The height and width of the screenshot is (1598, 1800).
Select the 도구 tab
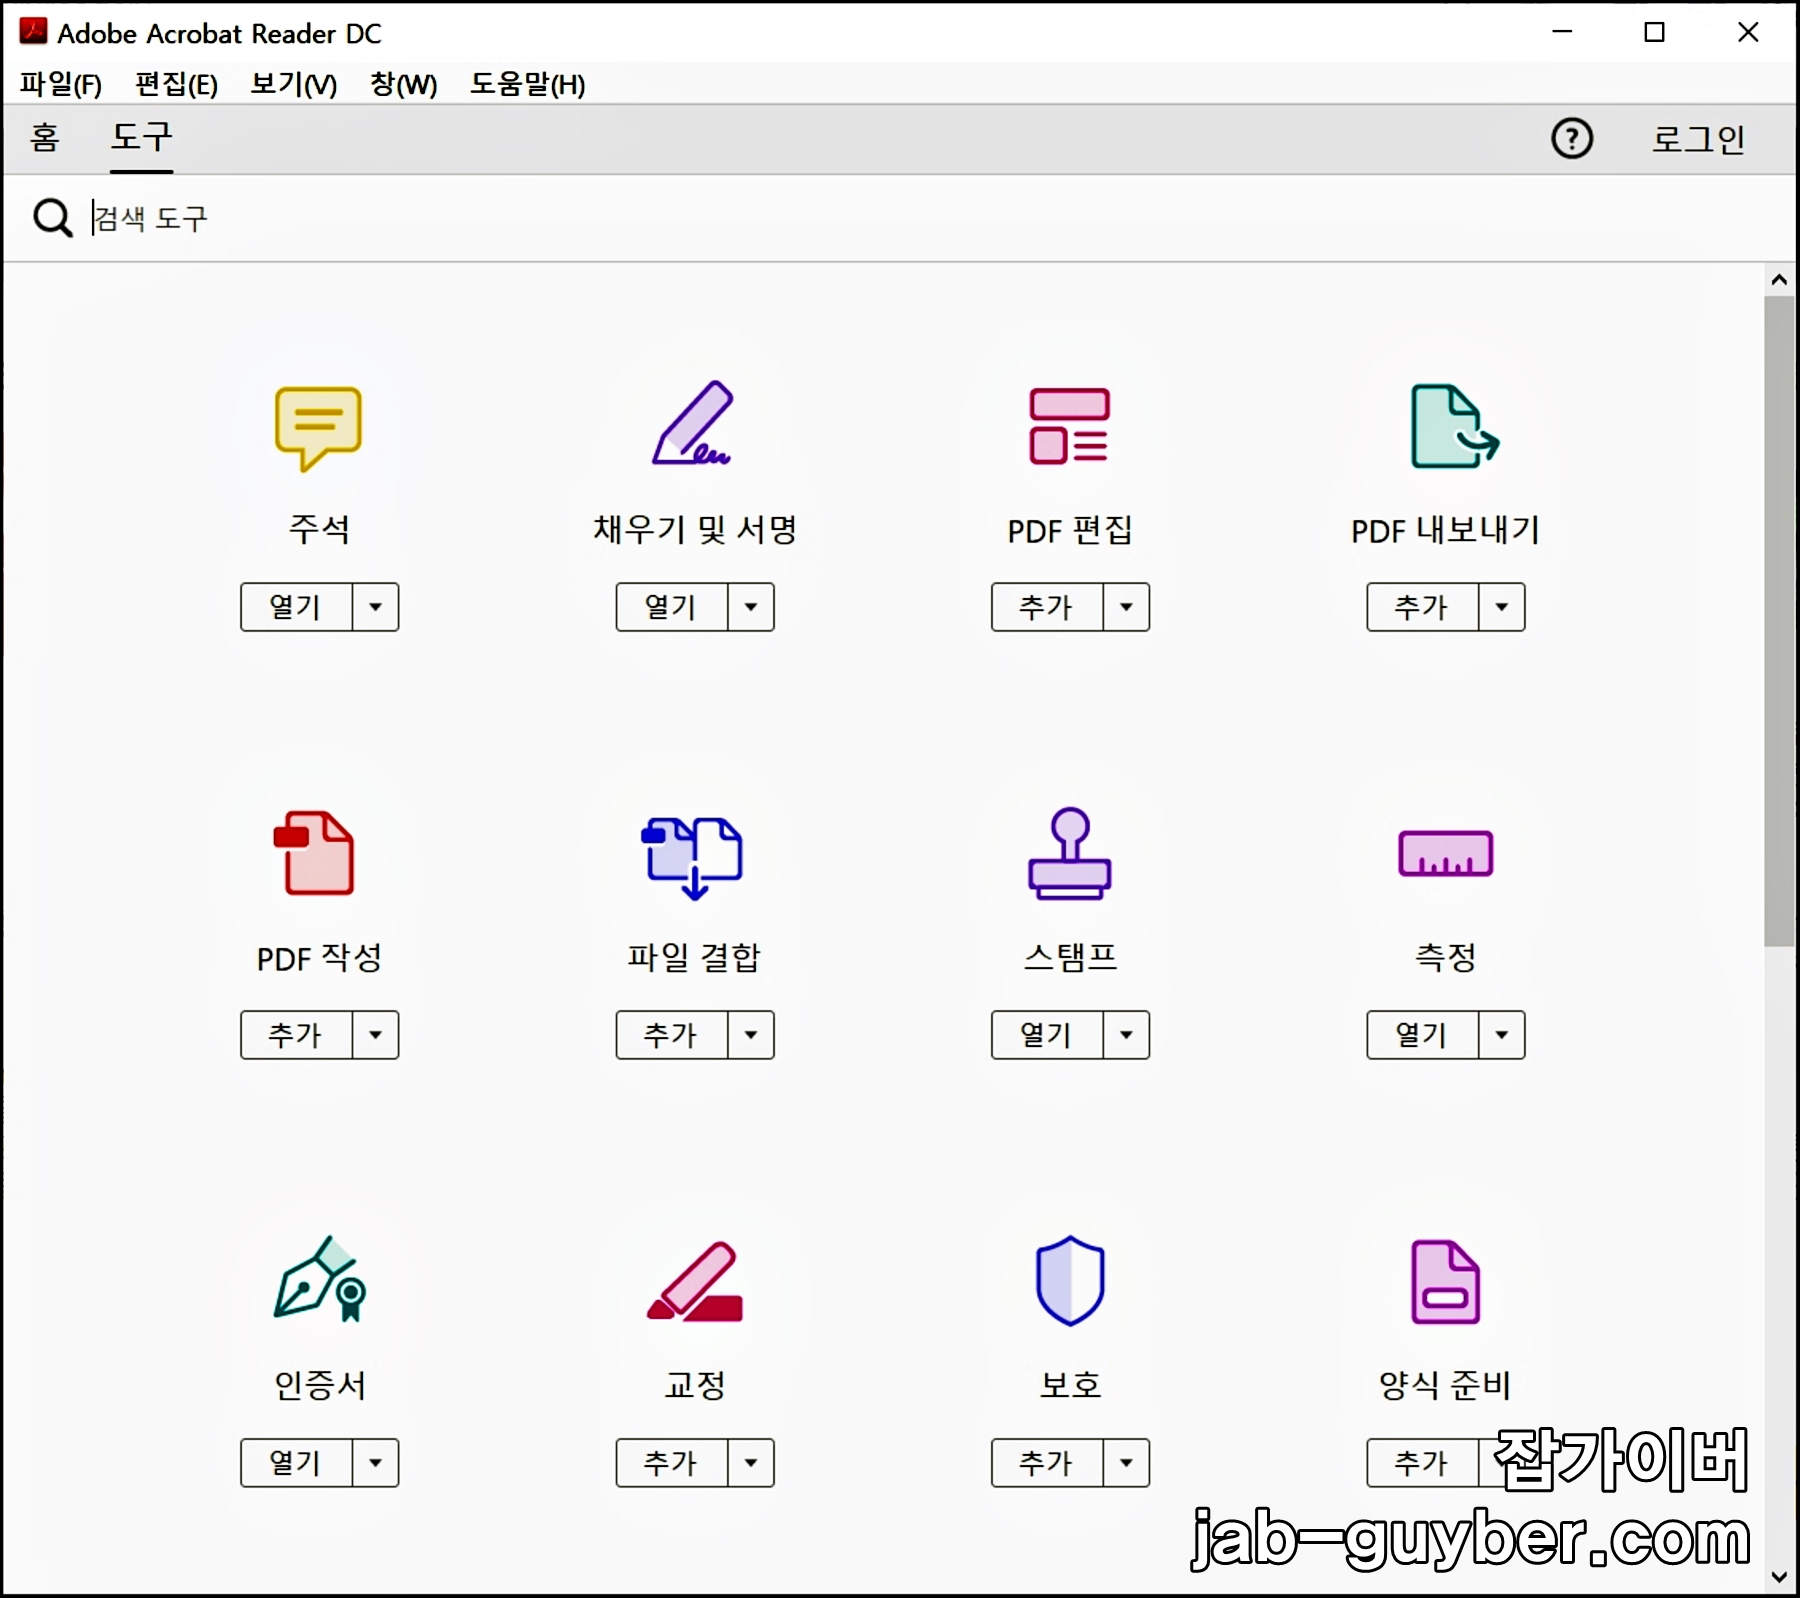click(141, 137)
